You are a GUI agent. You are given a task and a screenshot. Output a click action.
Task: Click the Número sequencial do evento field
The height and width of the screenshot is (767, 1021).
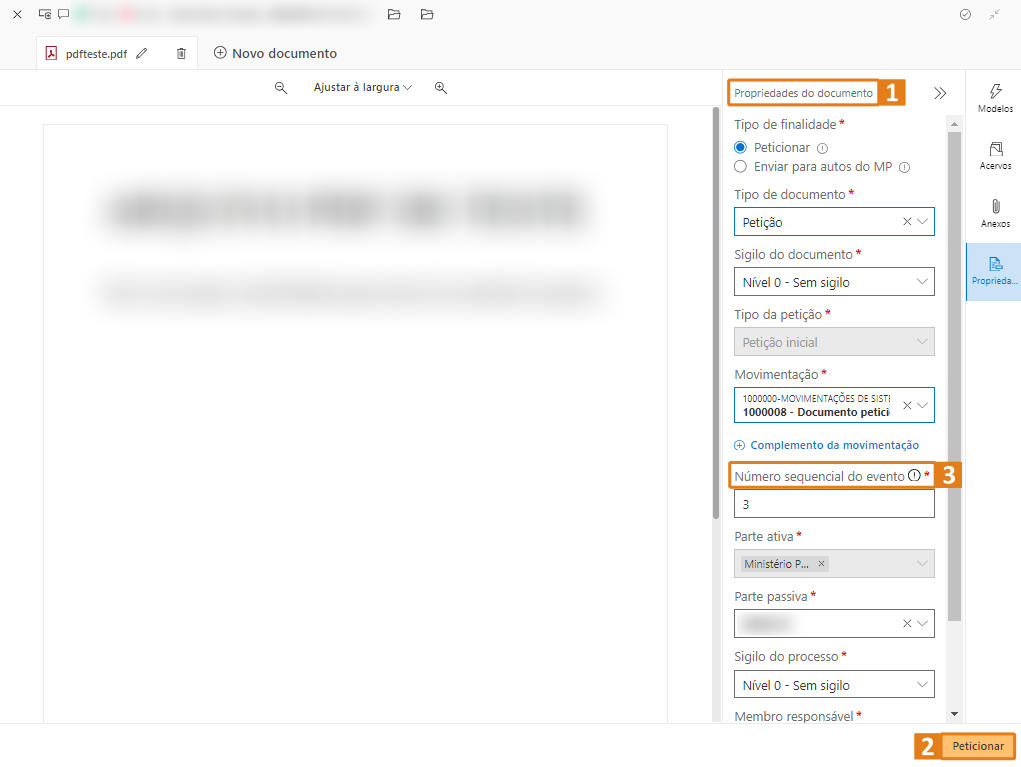(x=833, y=504)
